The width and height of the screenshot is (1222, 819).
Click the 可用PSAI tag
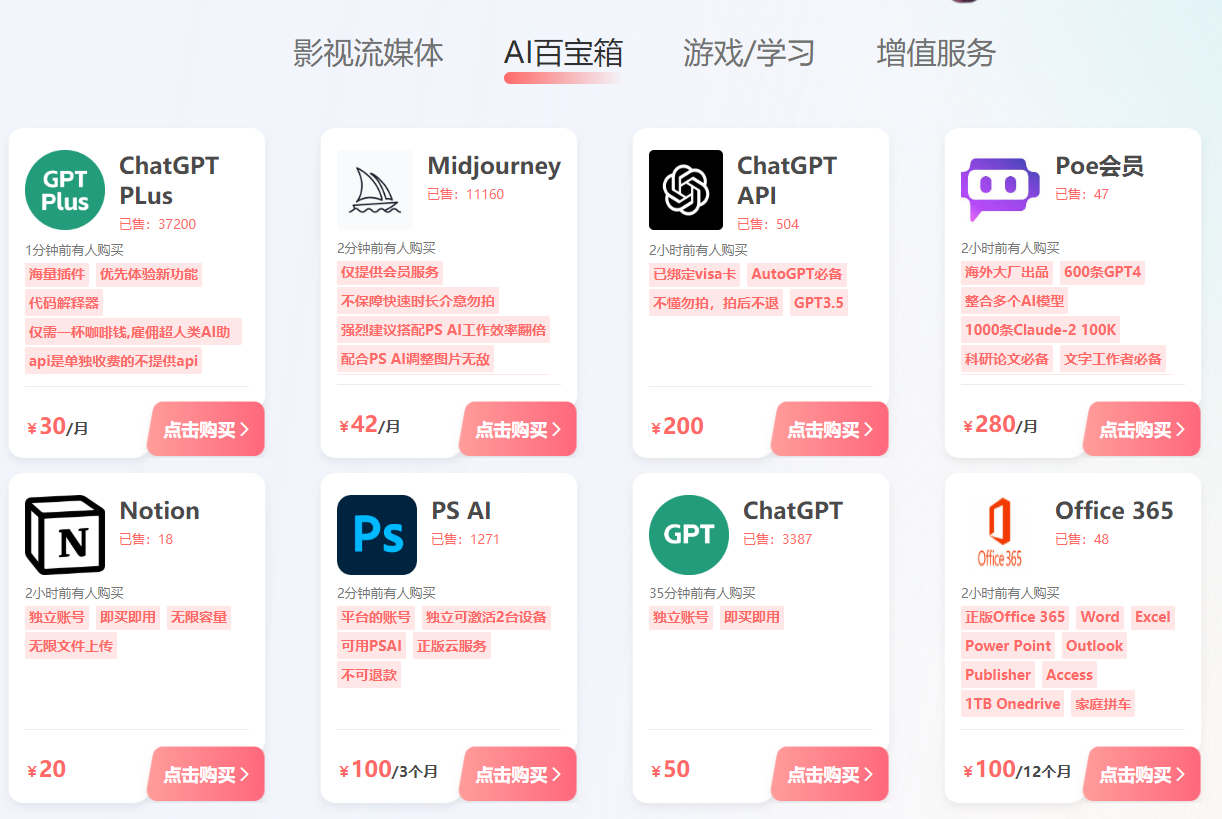pyautogui.click(x=372, y=646)
